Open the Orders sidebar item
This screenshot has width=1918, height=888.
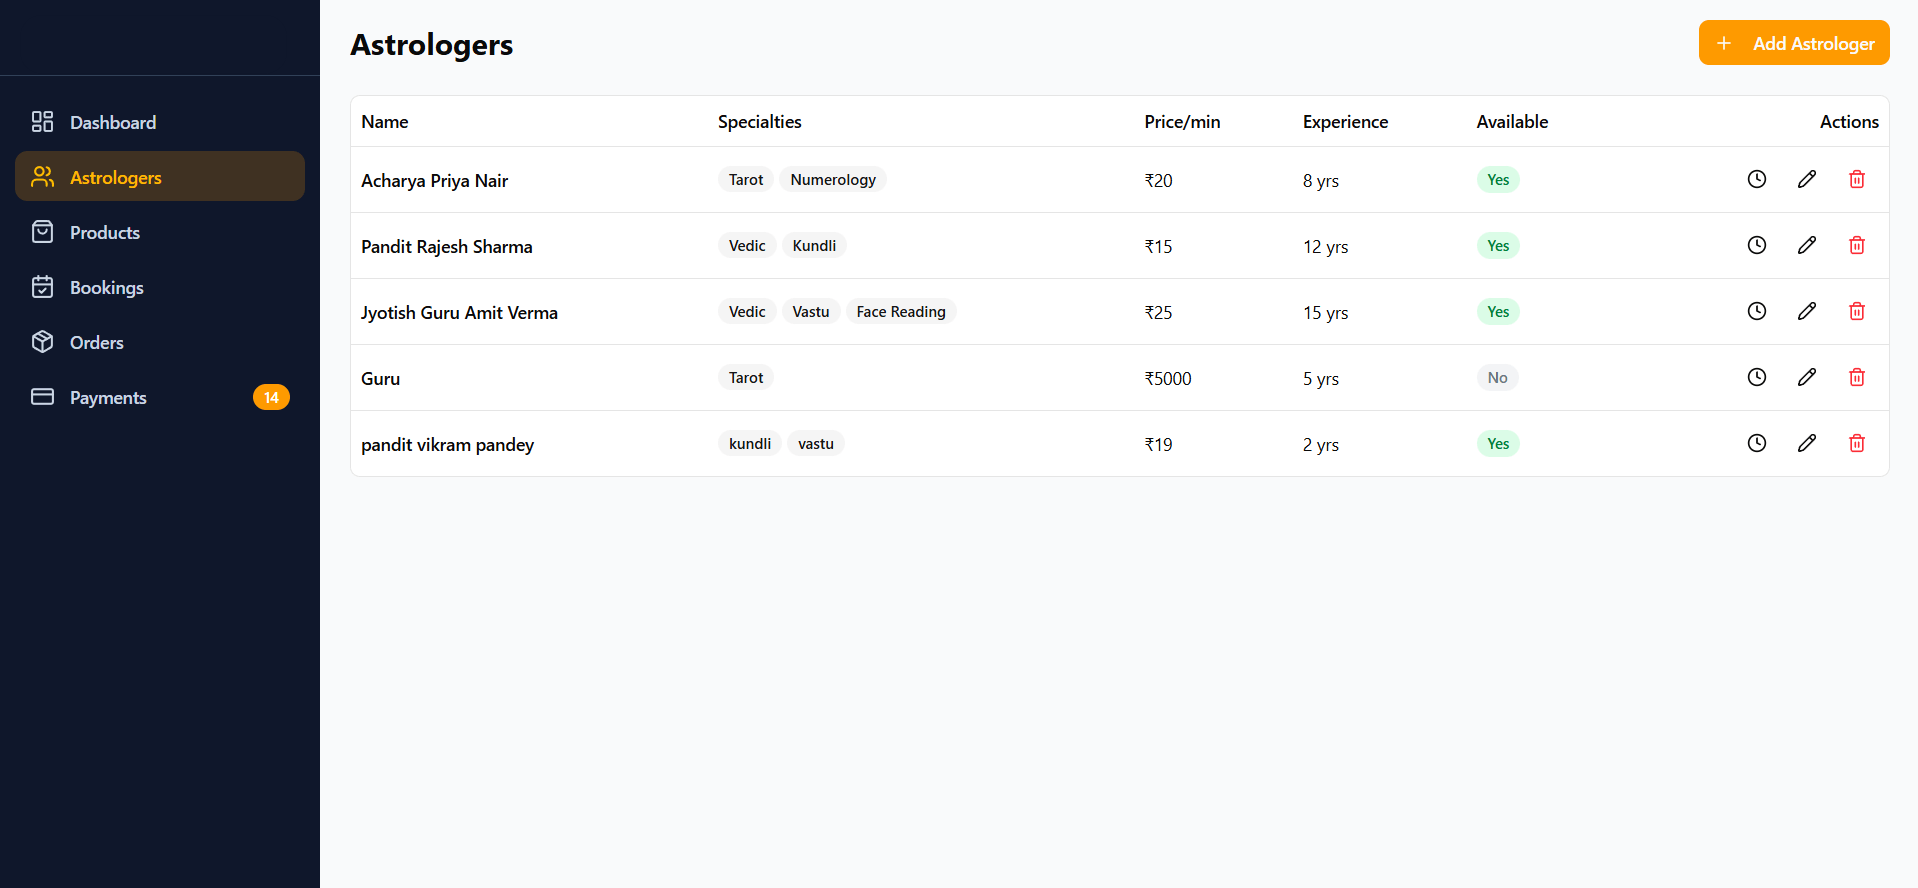(96, 342)
